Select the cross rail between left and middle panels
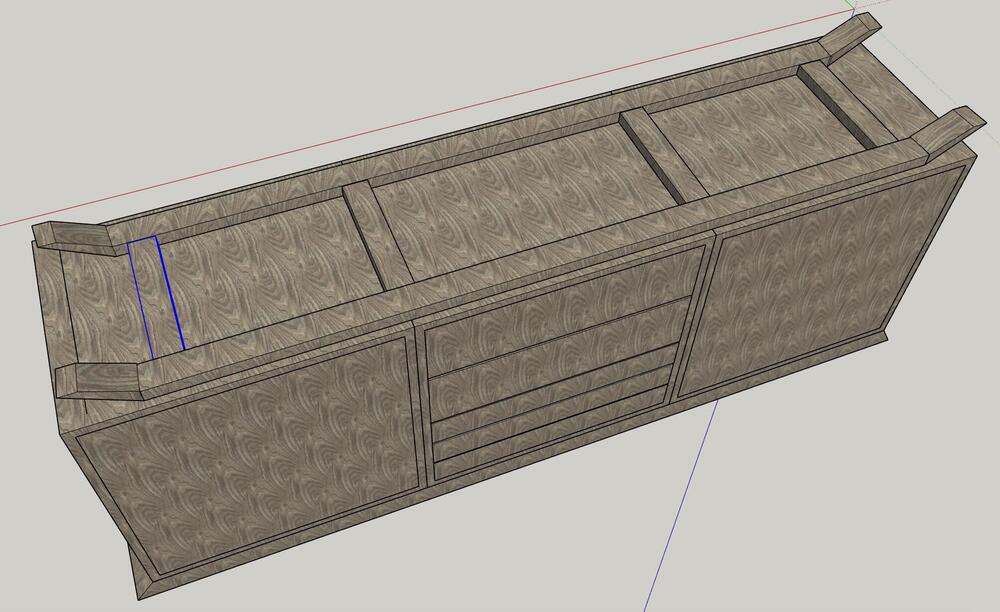1000x612 pixels. pyautogui.click(x=375, y=237)
